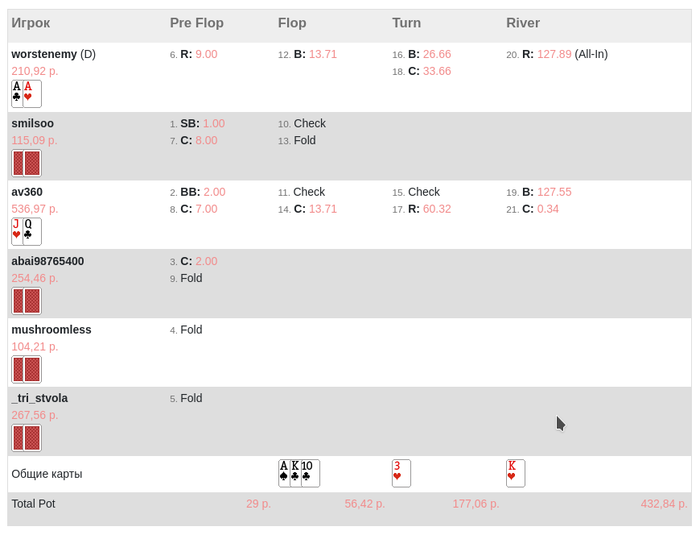Screen dimensions: 700x535
Task: Click the player name abai98765400
Action: point(47,261)
